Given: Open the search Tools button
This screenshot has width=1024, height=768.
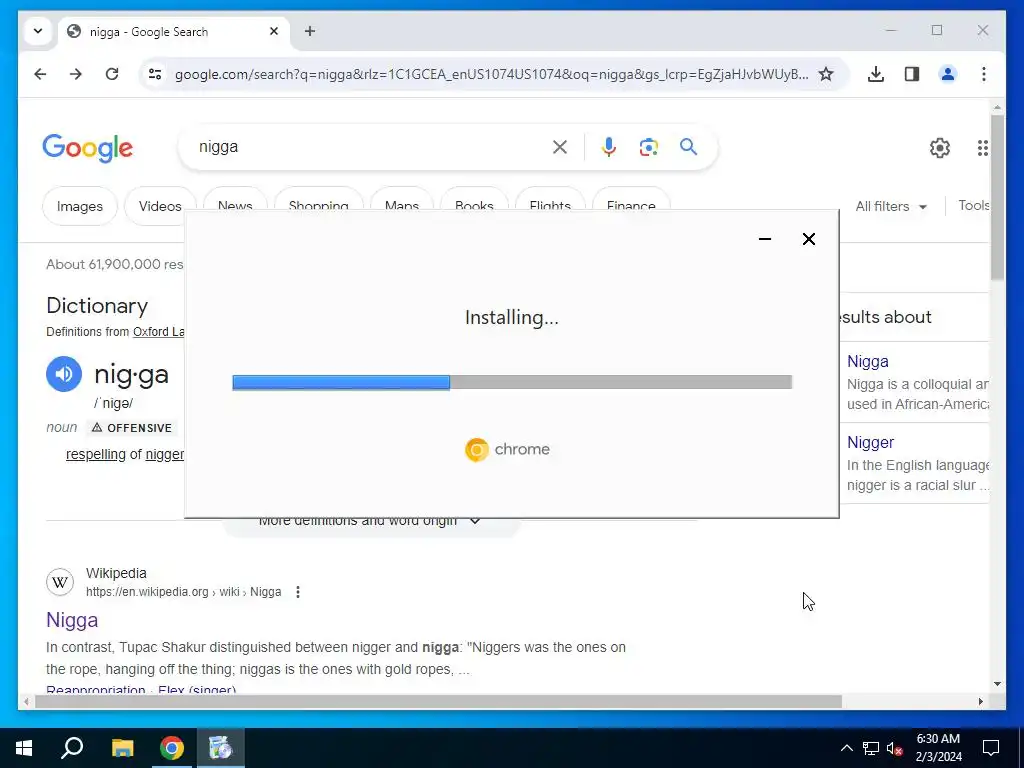Looking at the screenshot, I should [x=973, y=205].
